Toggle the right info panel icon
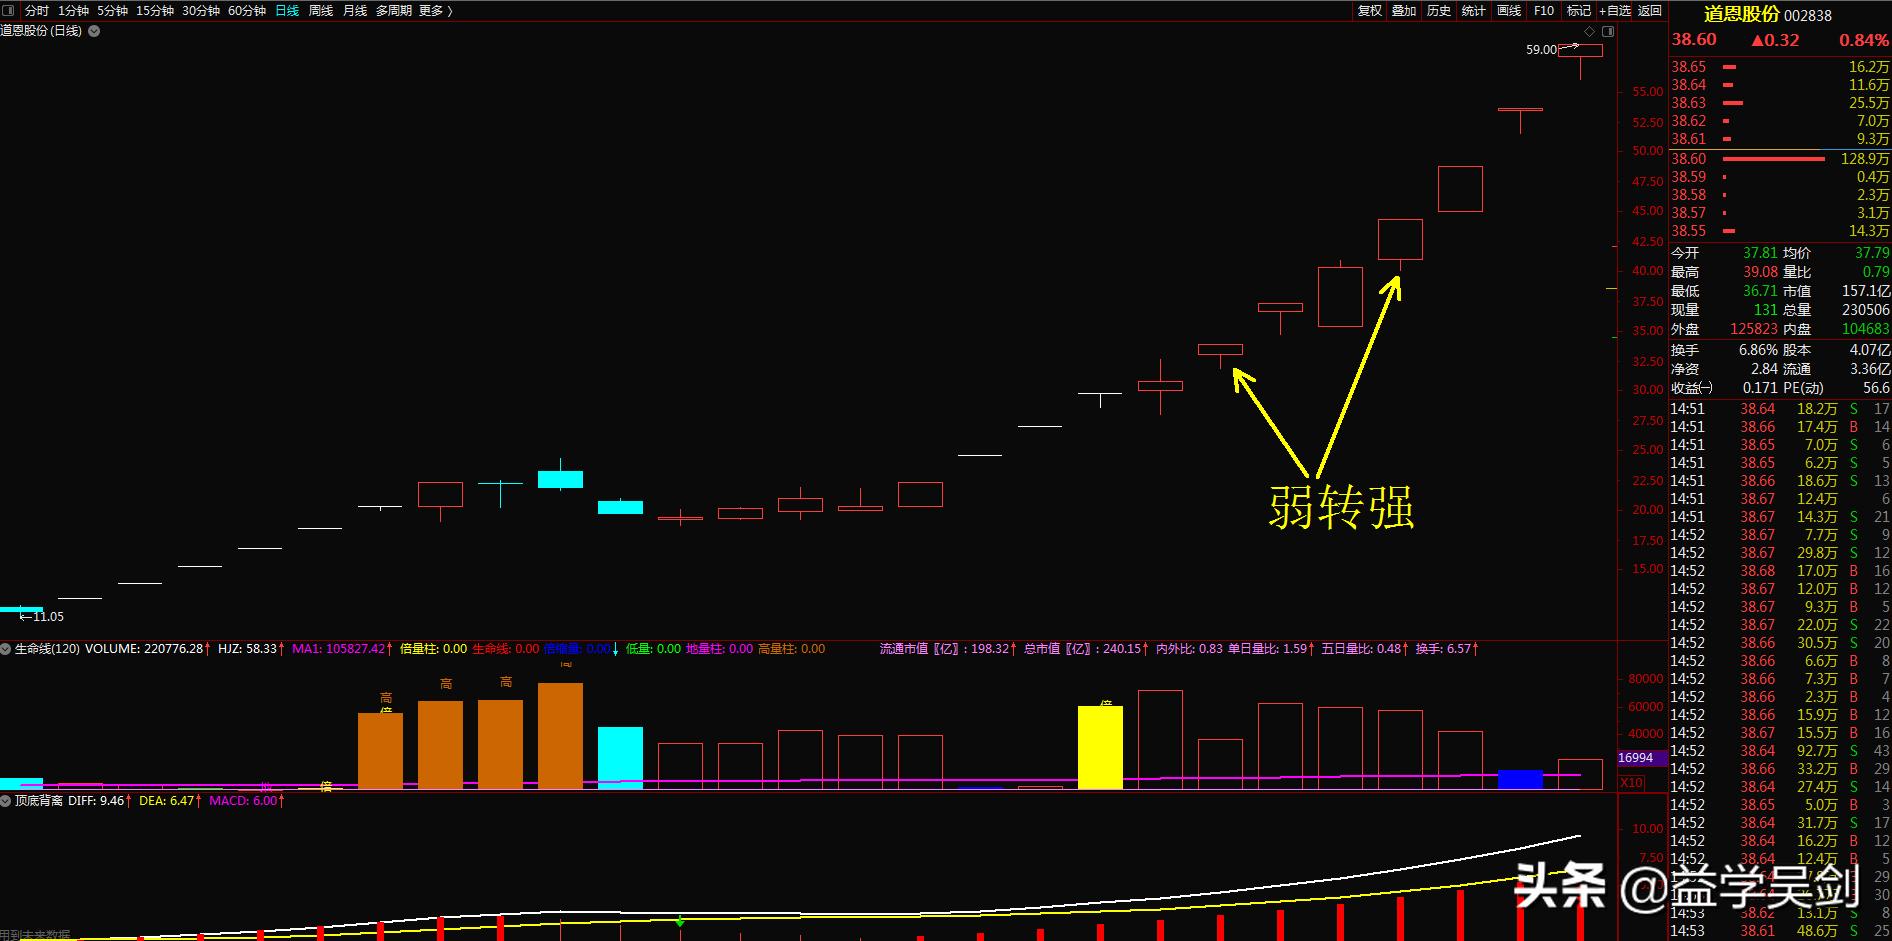 pos(1608,32)
